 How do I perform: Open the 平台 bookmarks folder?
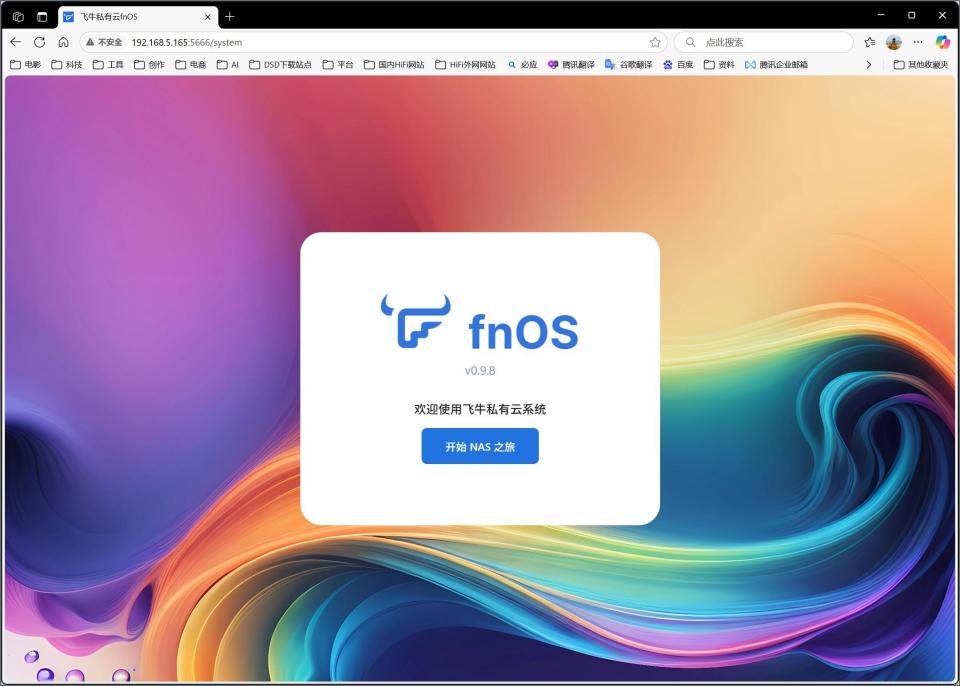[x=338, y=64]
